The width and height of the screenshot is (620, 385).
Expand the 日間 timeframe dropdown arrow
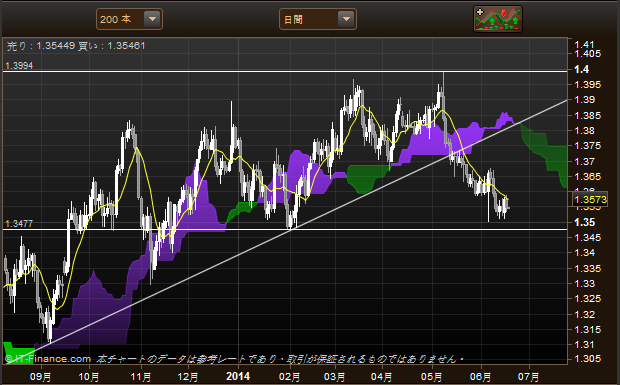pos(346,19)
